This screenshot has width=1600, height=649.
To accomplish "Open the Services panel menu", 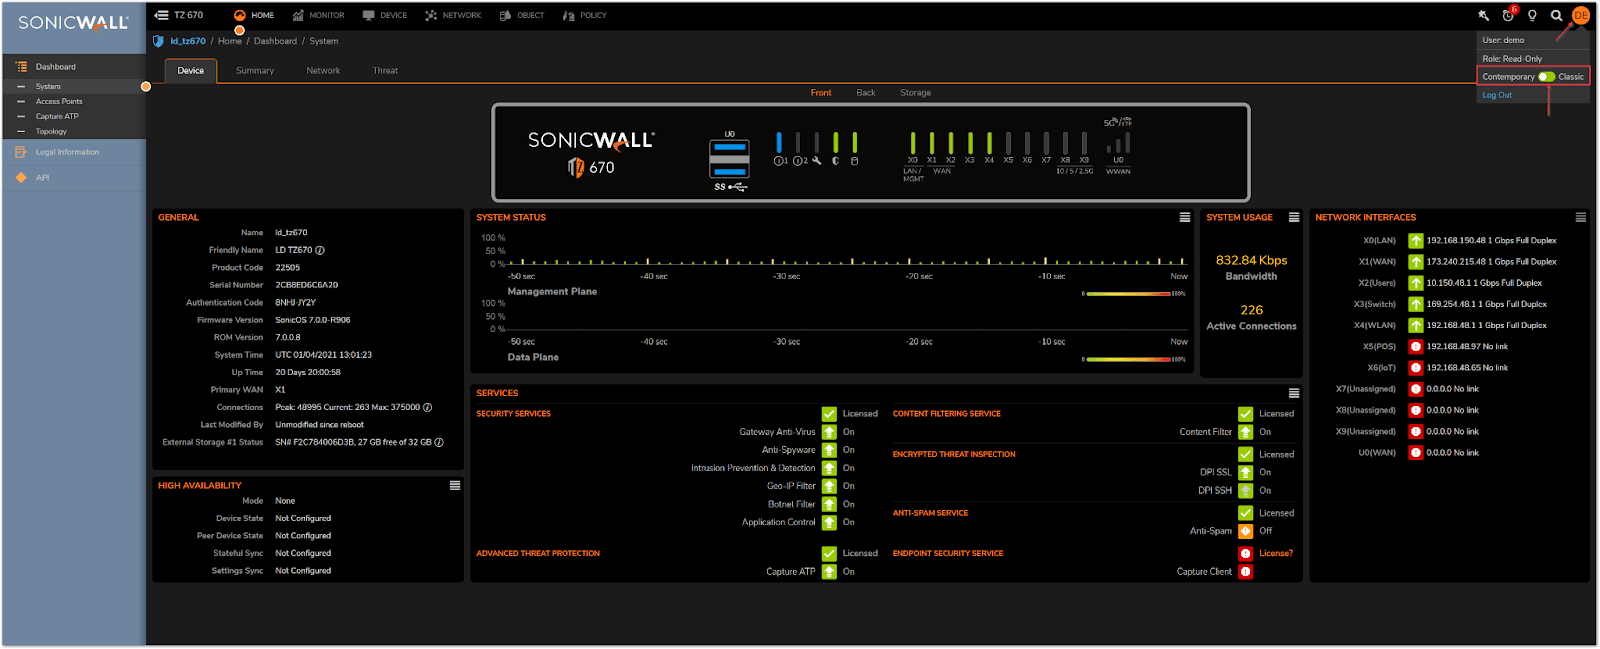I will point(1294,393).
